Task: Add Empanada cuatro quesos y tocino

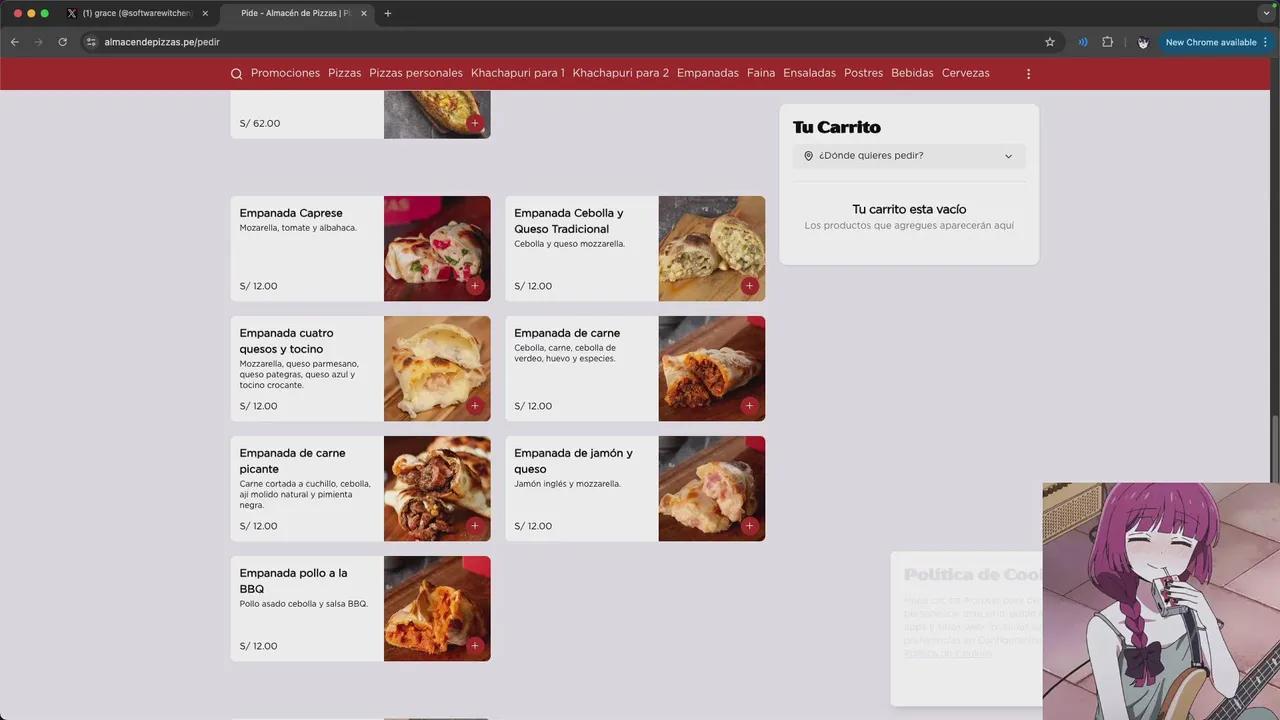Action: pos(474,406)
